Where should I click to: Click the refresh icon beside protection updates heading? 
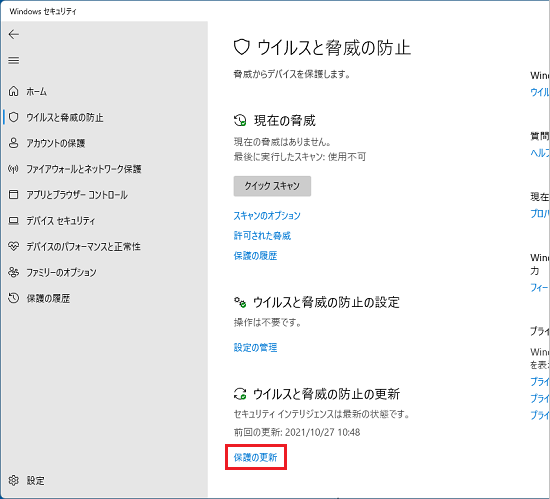(x=240, y=394)
